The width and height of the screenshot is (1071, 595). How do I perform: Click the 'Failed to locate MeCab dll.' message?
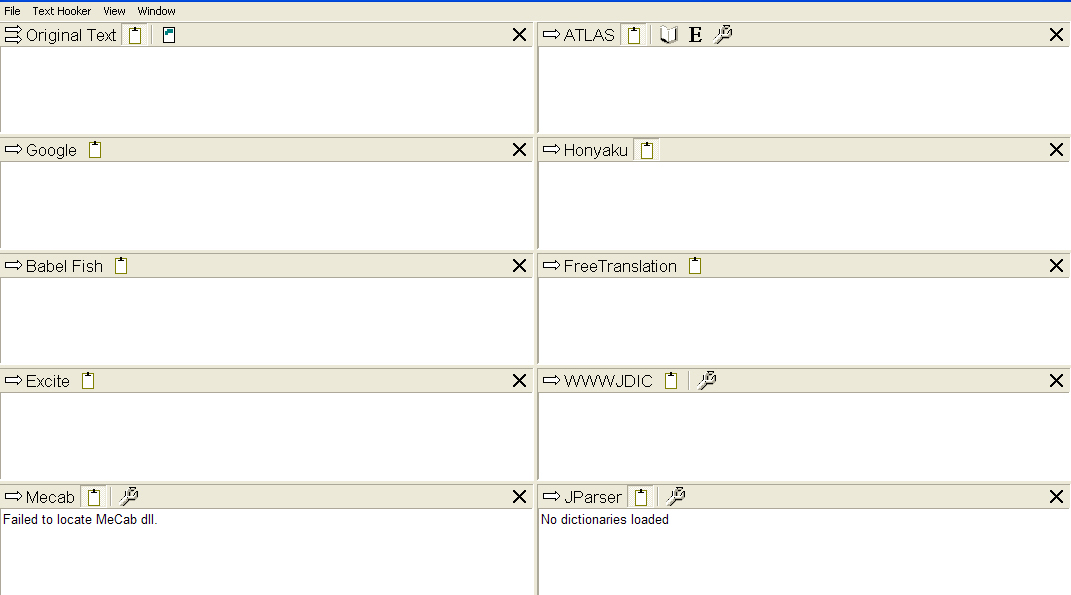80,520
